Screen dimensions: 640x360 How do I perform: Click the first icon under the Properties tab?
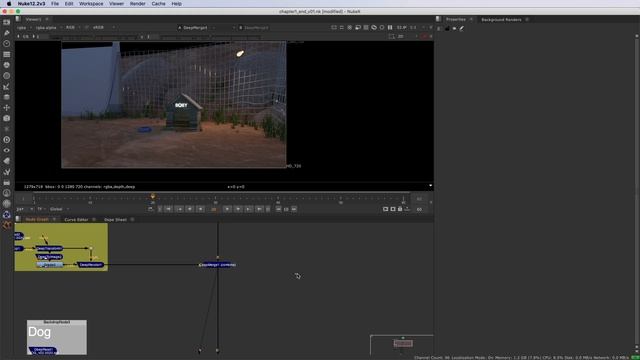tap(439, 29)
